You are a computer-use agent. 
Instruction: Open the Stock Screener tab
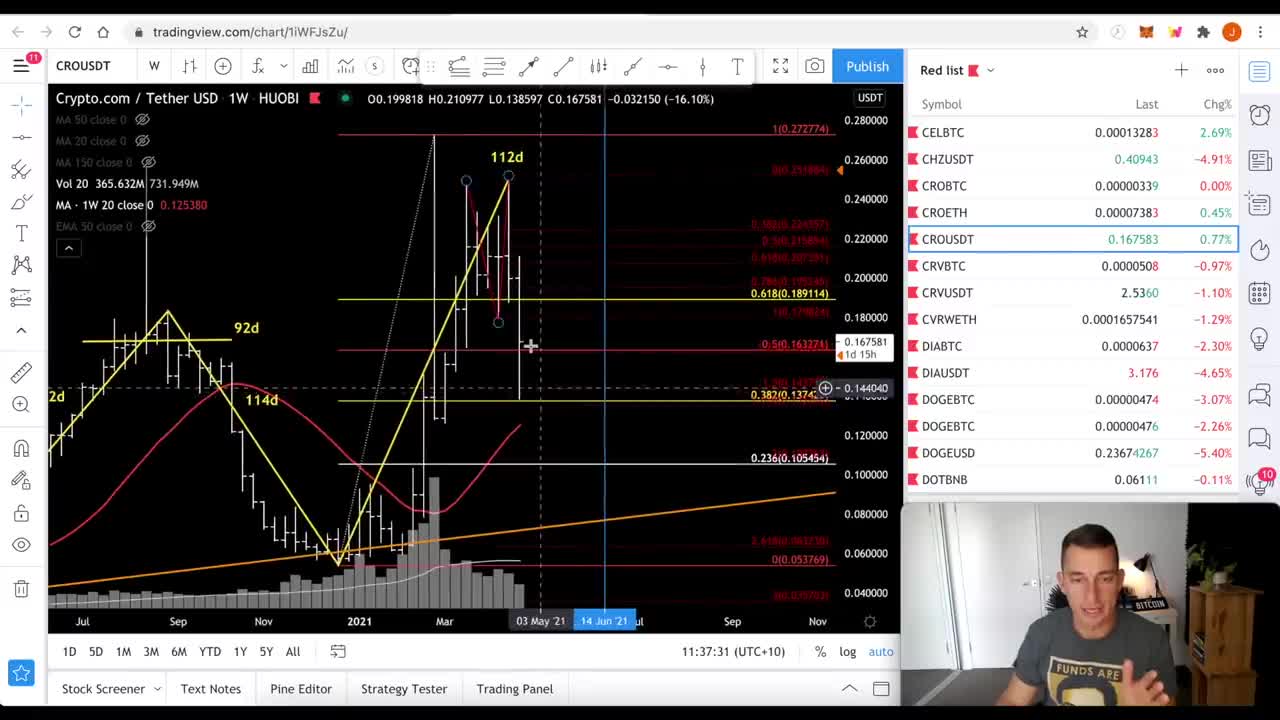[x=103, y=689]
